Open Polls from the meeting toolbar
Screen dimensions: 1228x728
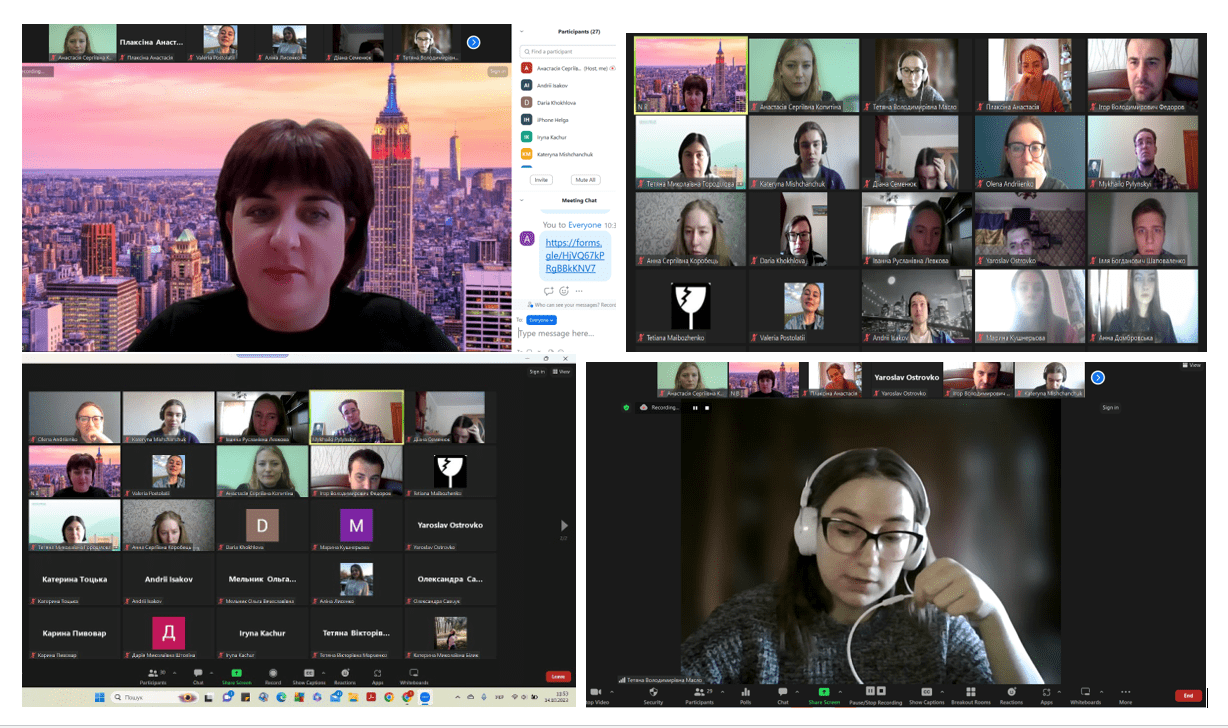745,692
